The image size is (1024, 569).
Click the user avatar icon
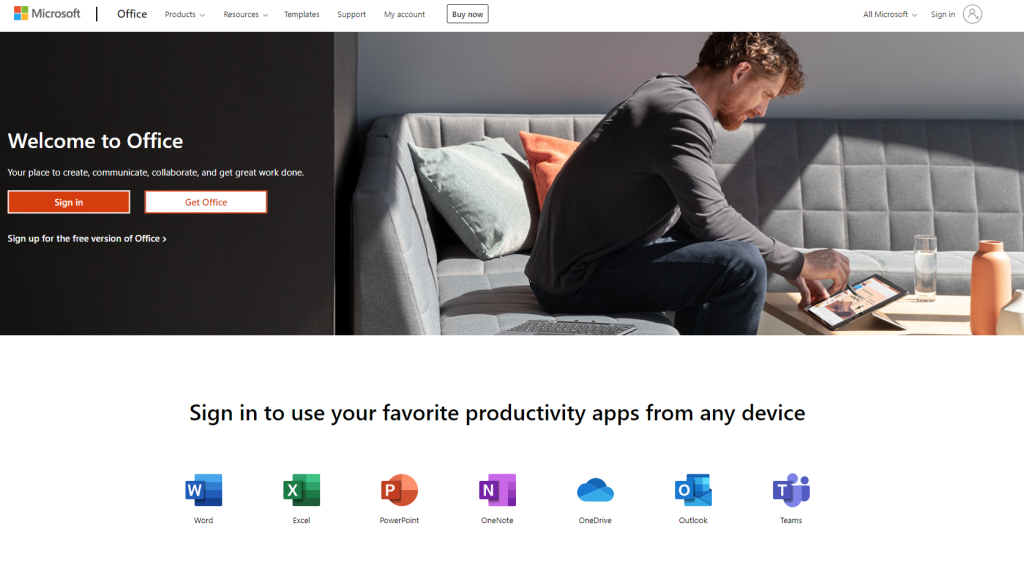click(972, 14)
